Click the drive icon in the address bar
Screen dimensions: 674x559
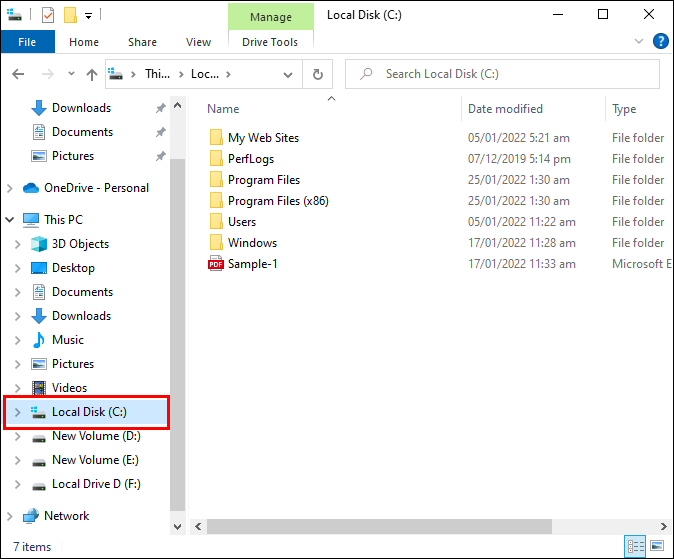pyautogui.click(x=115, y=74)
